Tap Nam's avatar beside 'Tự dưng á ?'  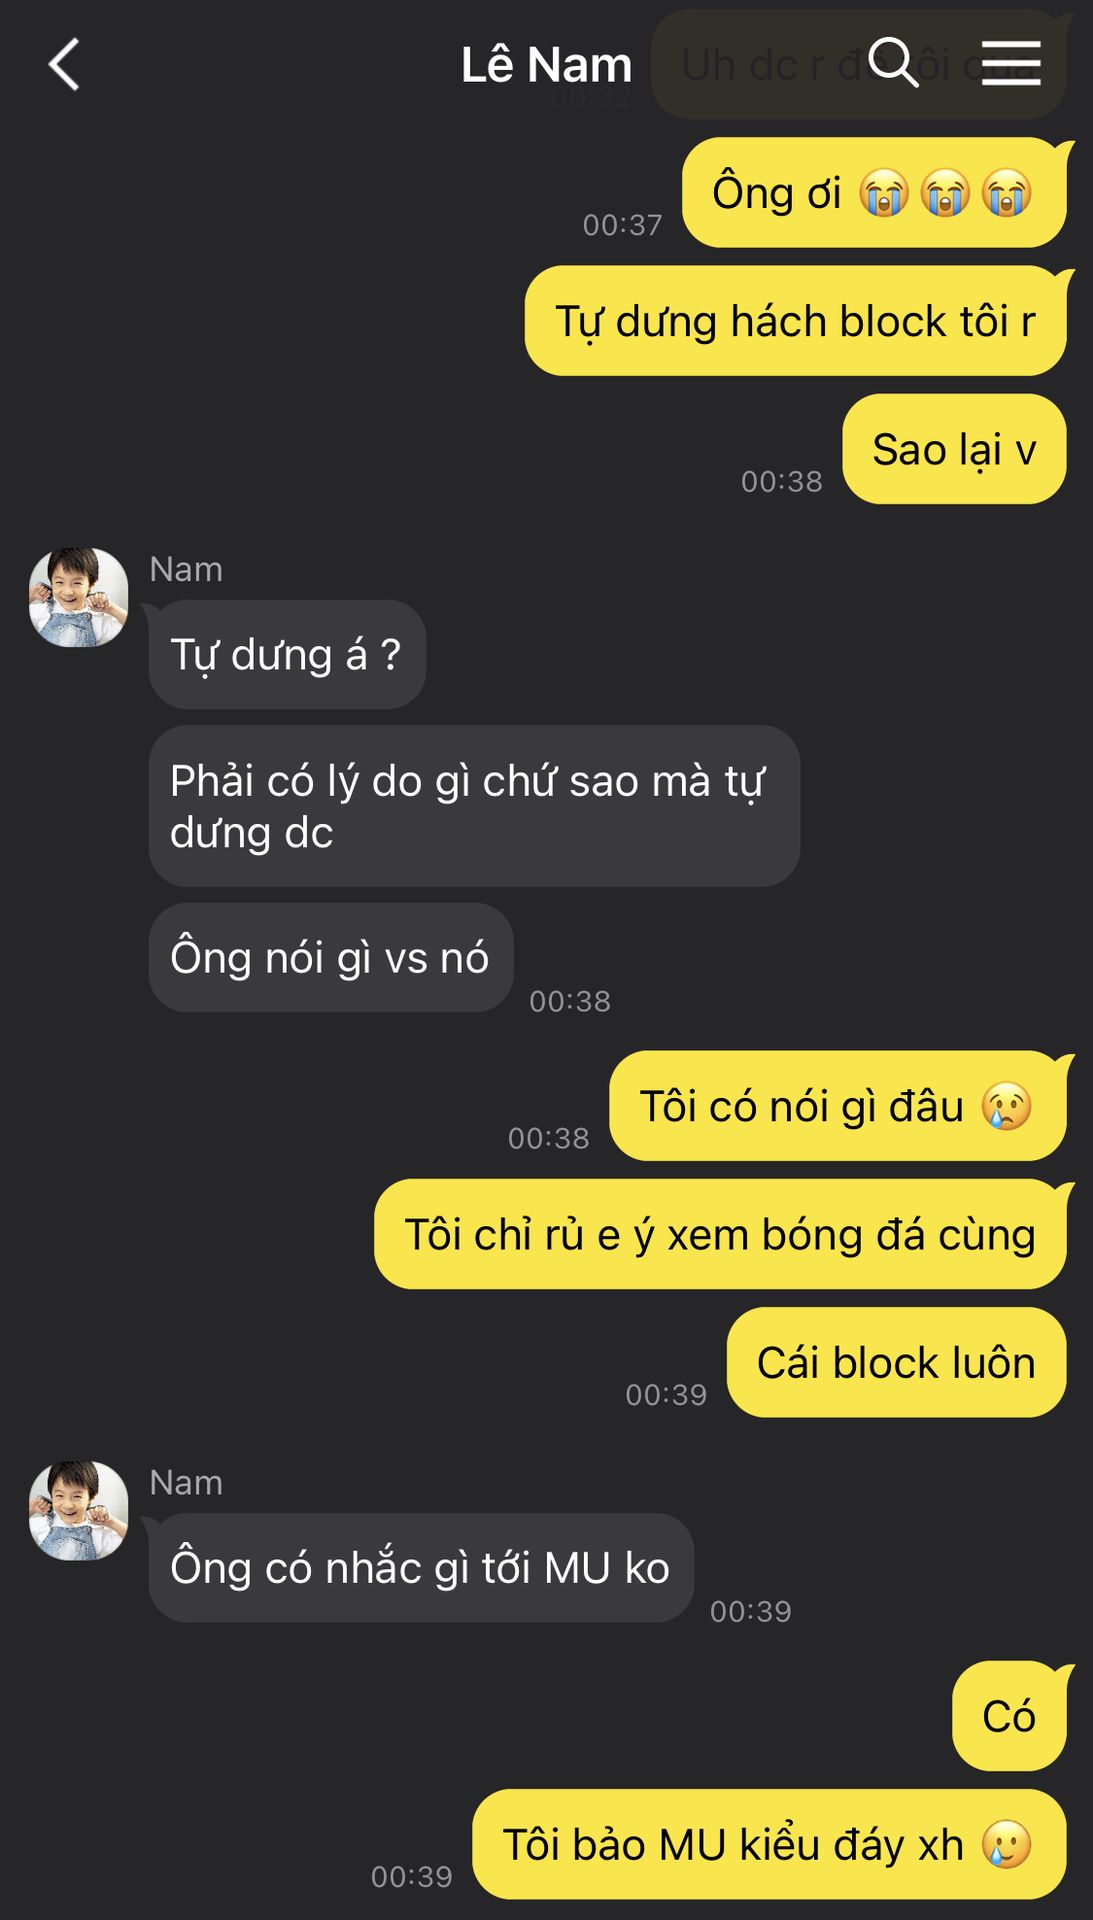[79, 597]
